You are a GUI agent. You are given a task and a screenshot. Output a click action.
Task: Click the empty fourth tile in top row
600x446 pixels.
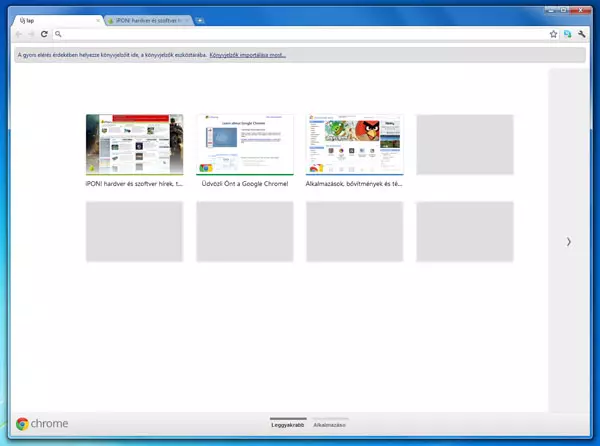tap(464, 145)
